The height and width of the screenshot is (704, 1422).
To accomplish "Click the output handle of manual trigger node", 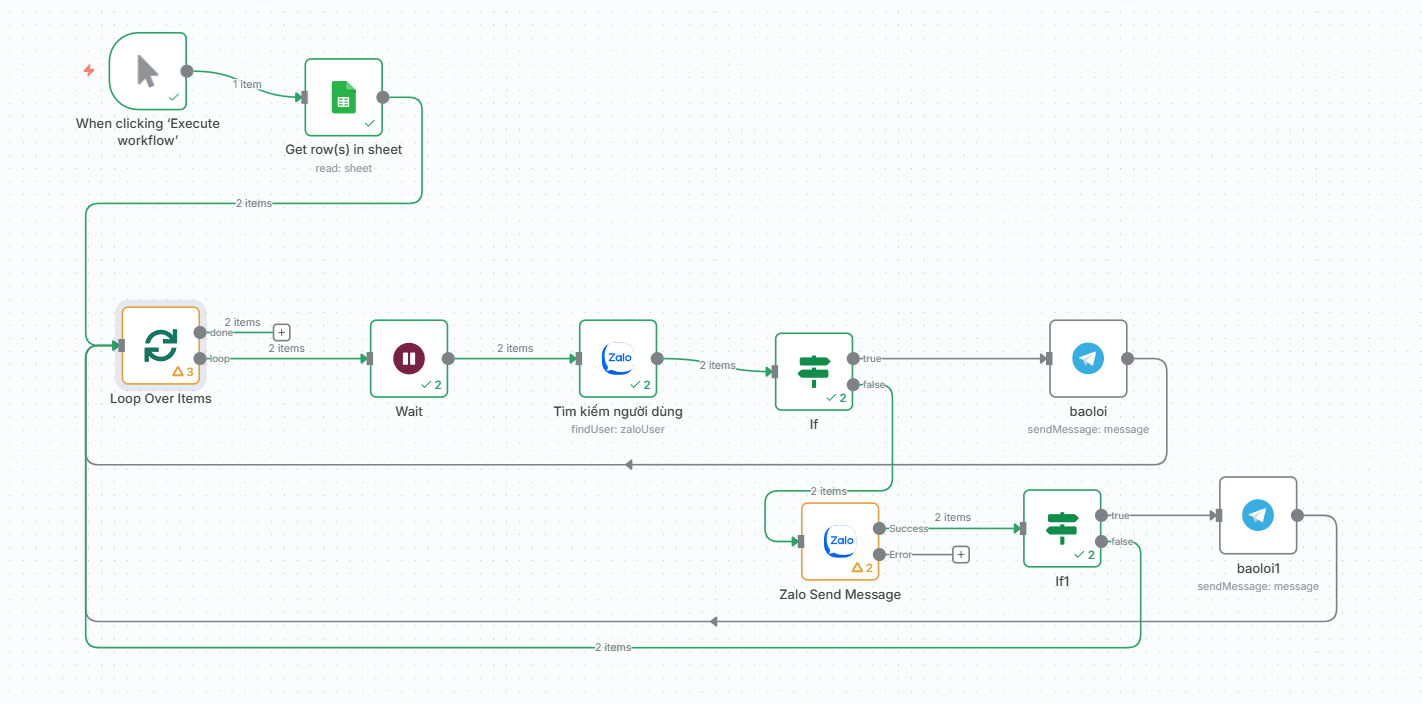I will coord(187,71).
